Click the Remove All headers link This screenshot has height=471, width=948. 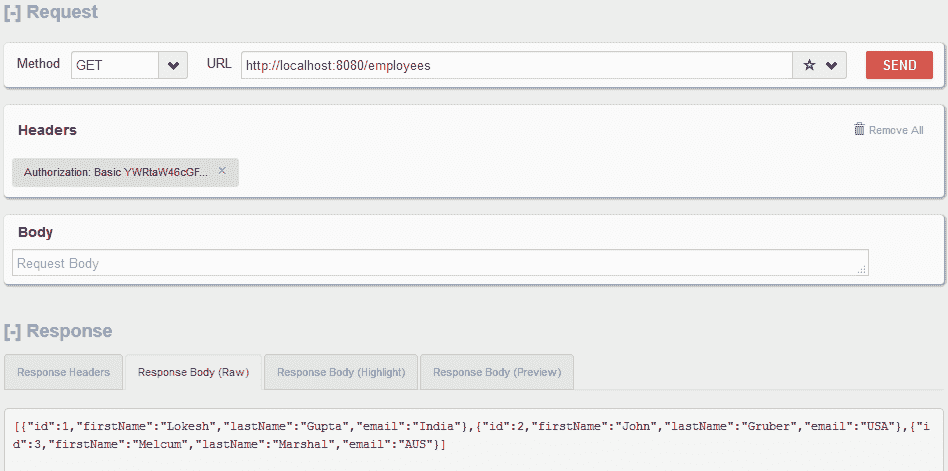[x=896, y=130]
